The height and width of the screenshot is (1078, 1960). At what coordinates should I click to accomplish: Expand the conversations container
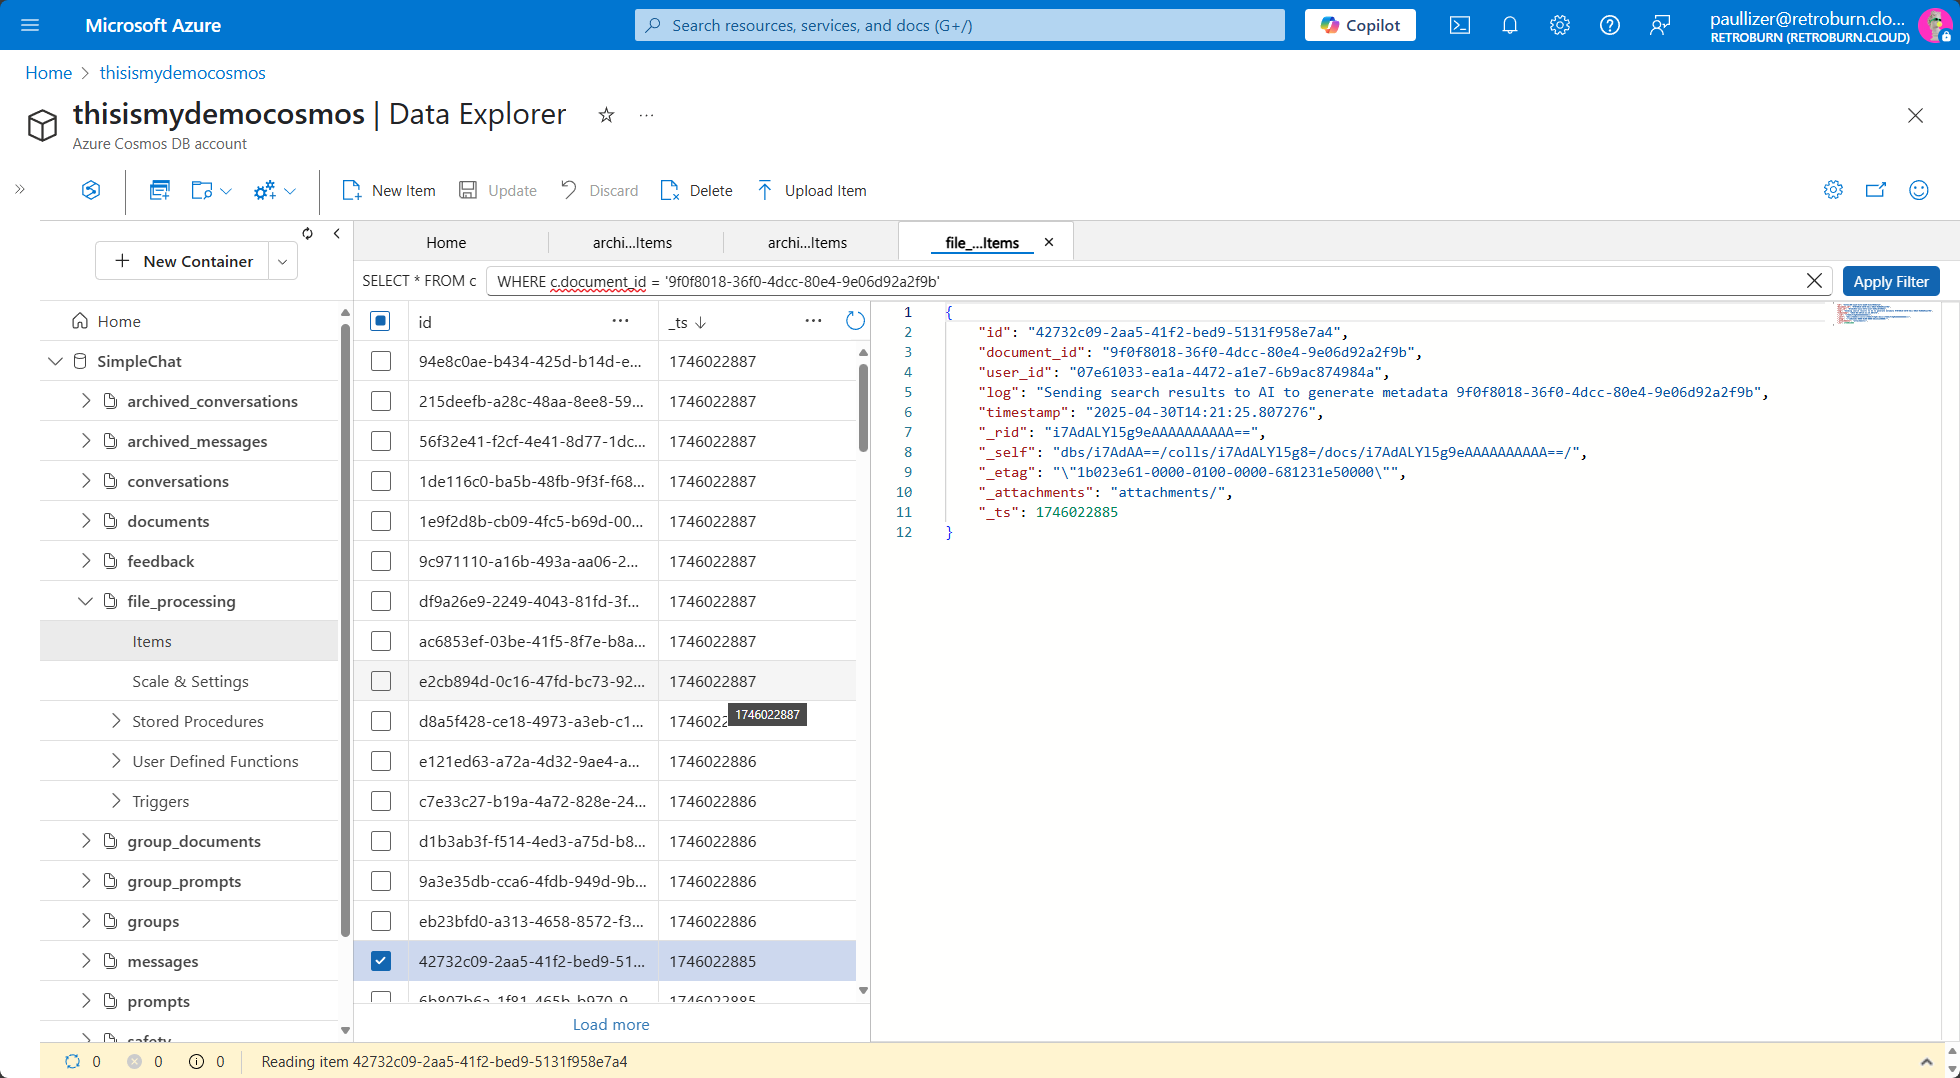[87, 481]
